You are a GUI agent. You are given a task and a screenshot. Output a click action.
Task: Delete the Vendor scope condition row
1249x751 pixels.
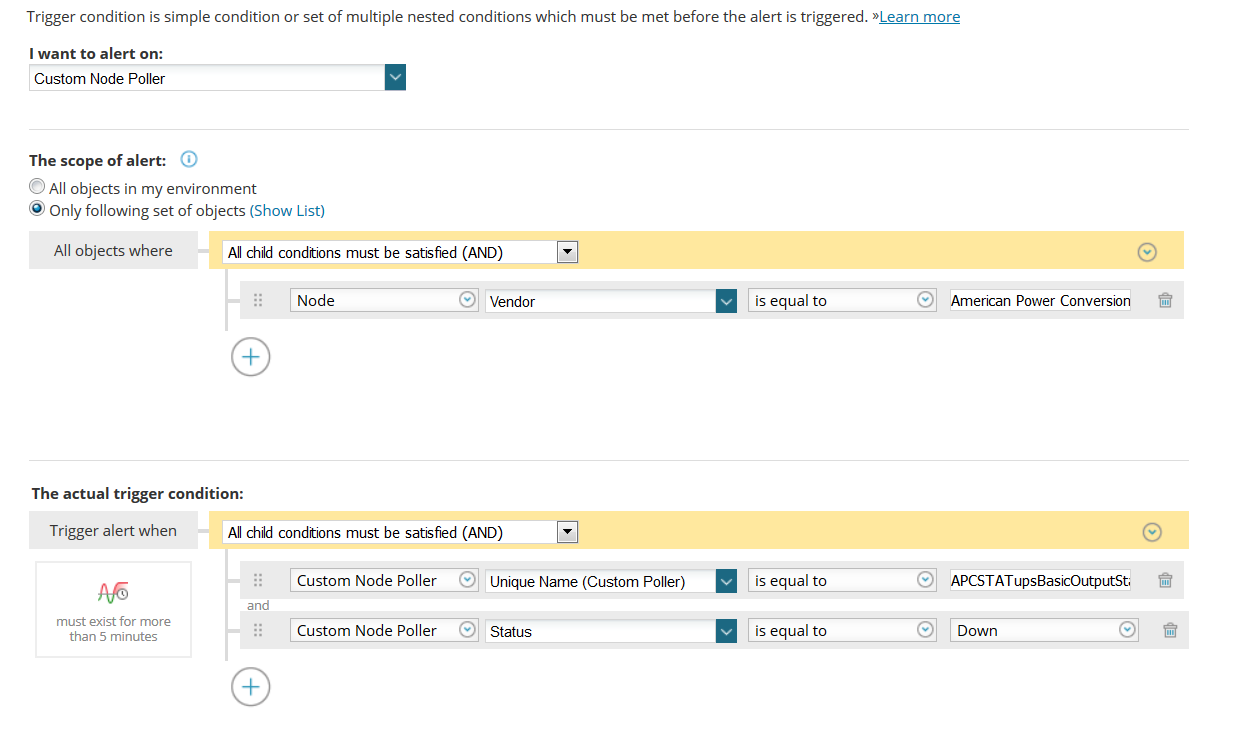pyautogui.click(x=1165, y=300)
